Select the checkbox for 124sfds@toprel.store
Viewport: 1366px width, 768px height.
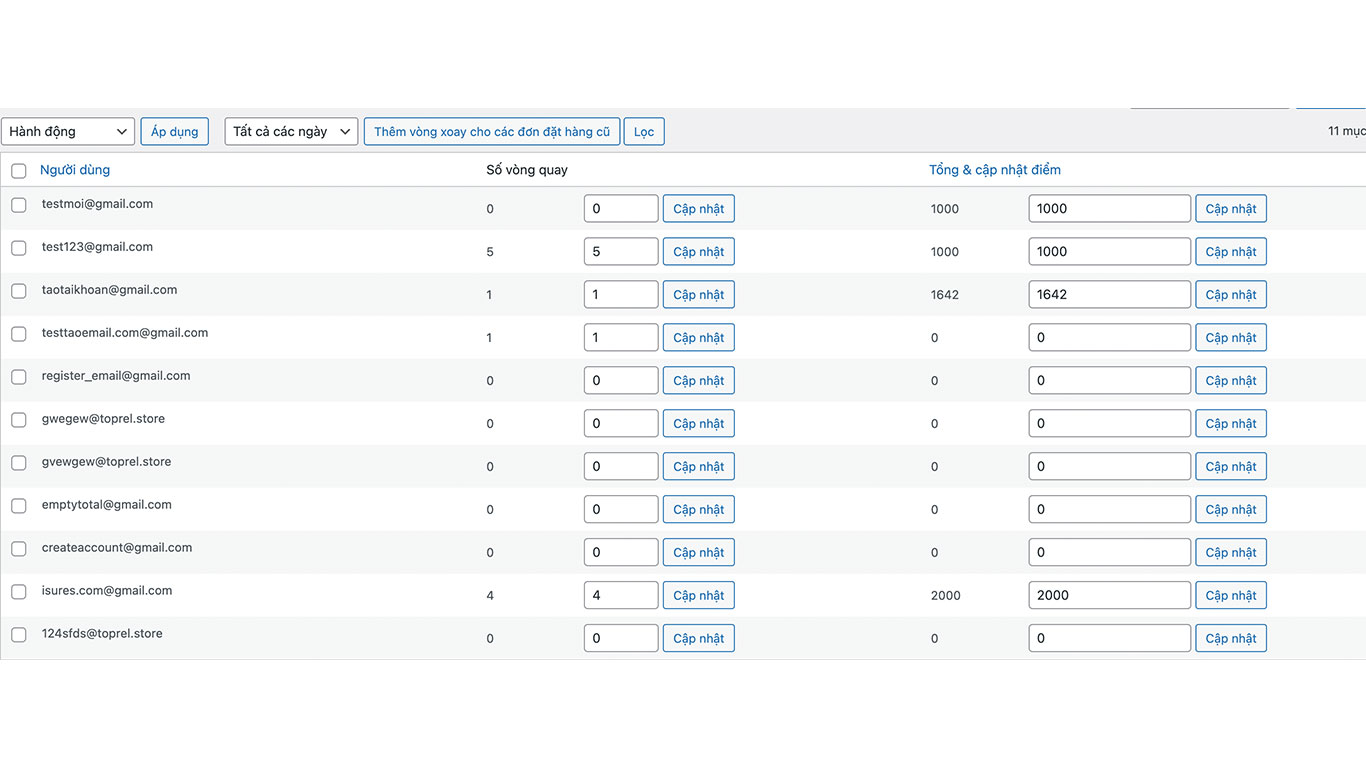[x=18, y=634]
